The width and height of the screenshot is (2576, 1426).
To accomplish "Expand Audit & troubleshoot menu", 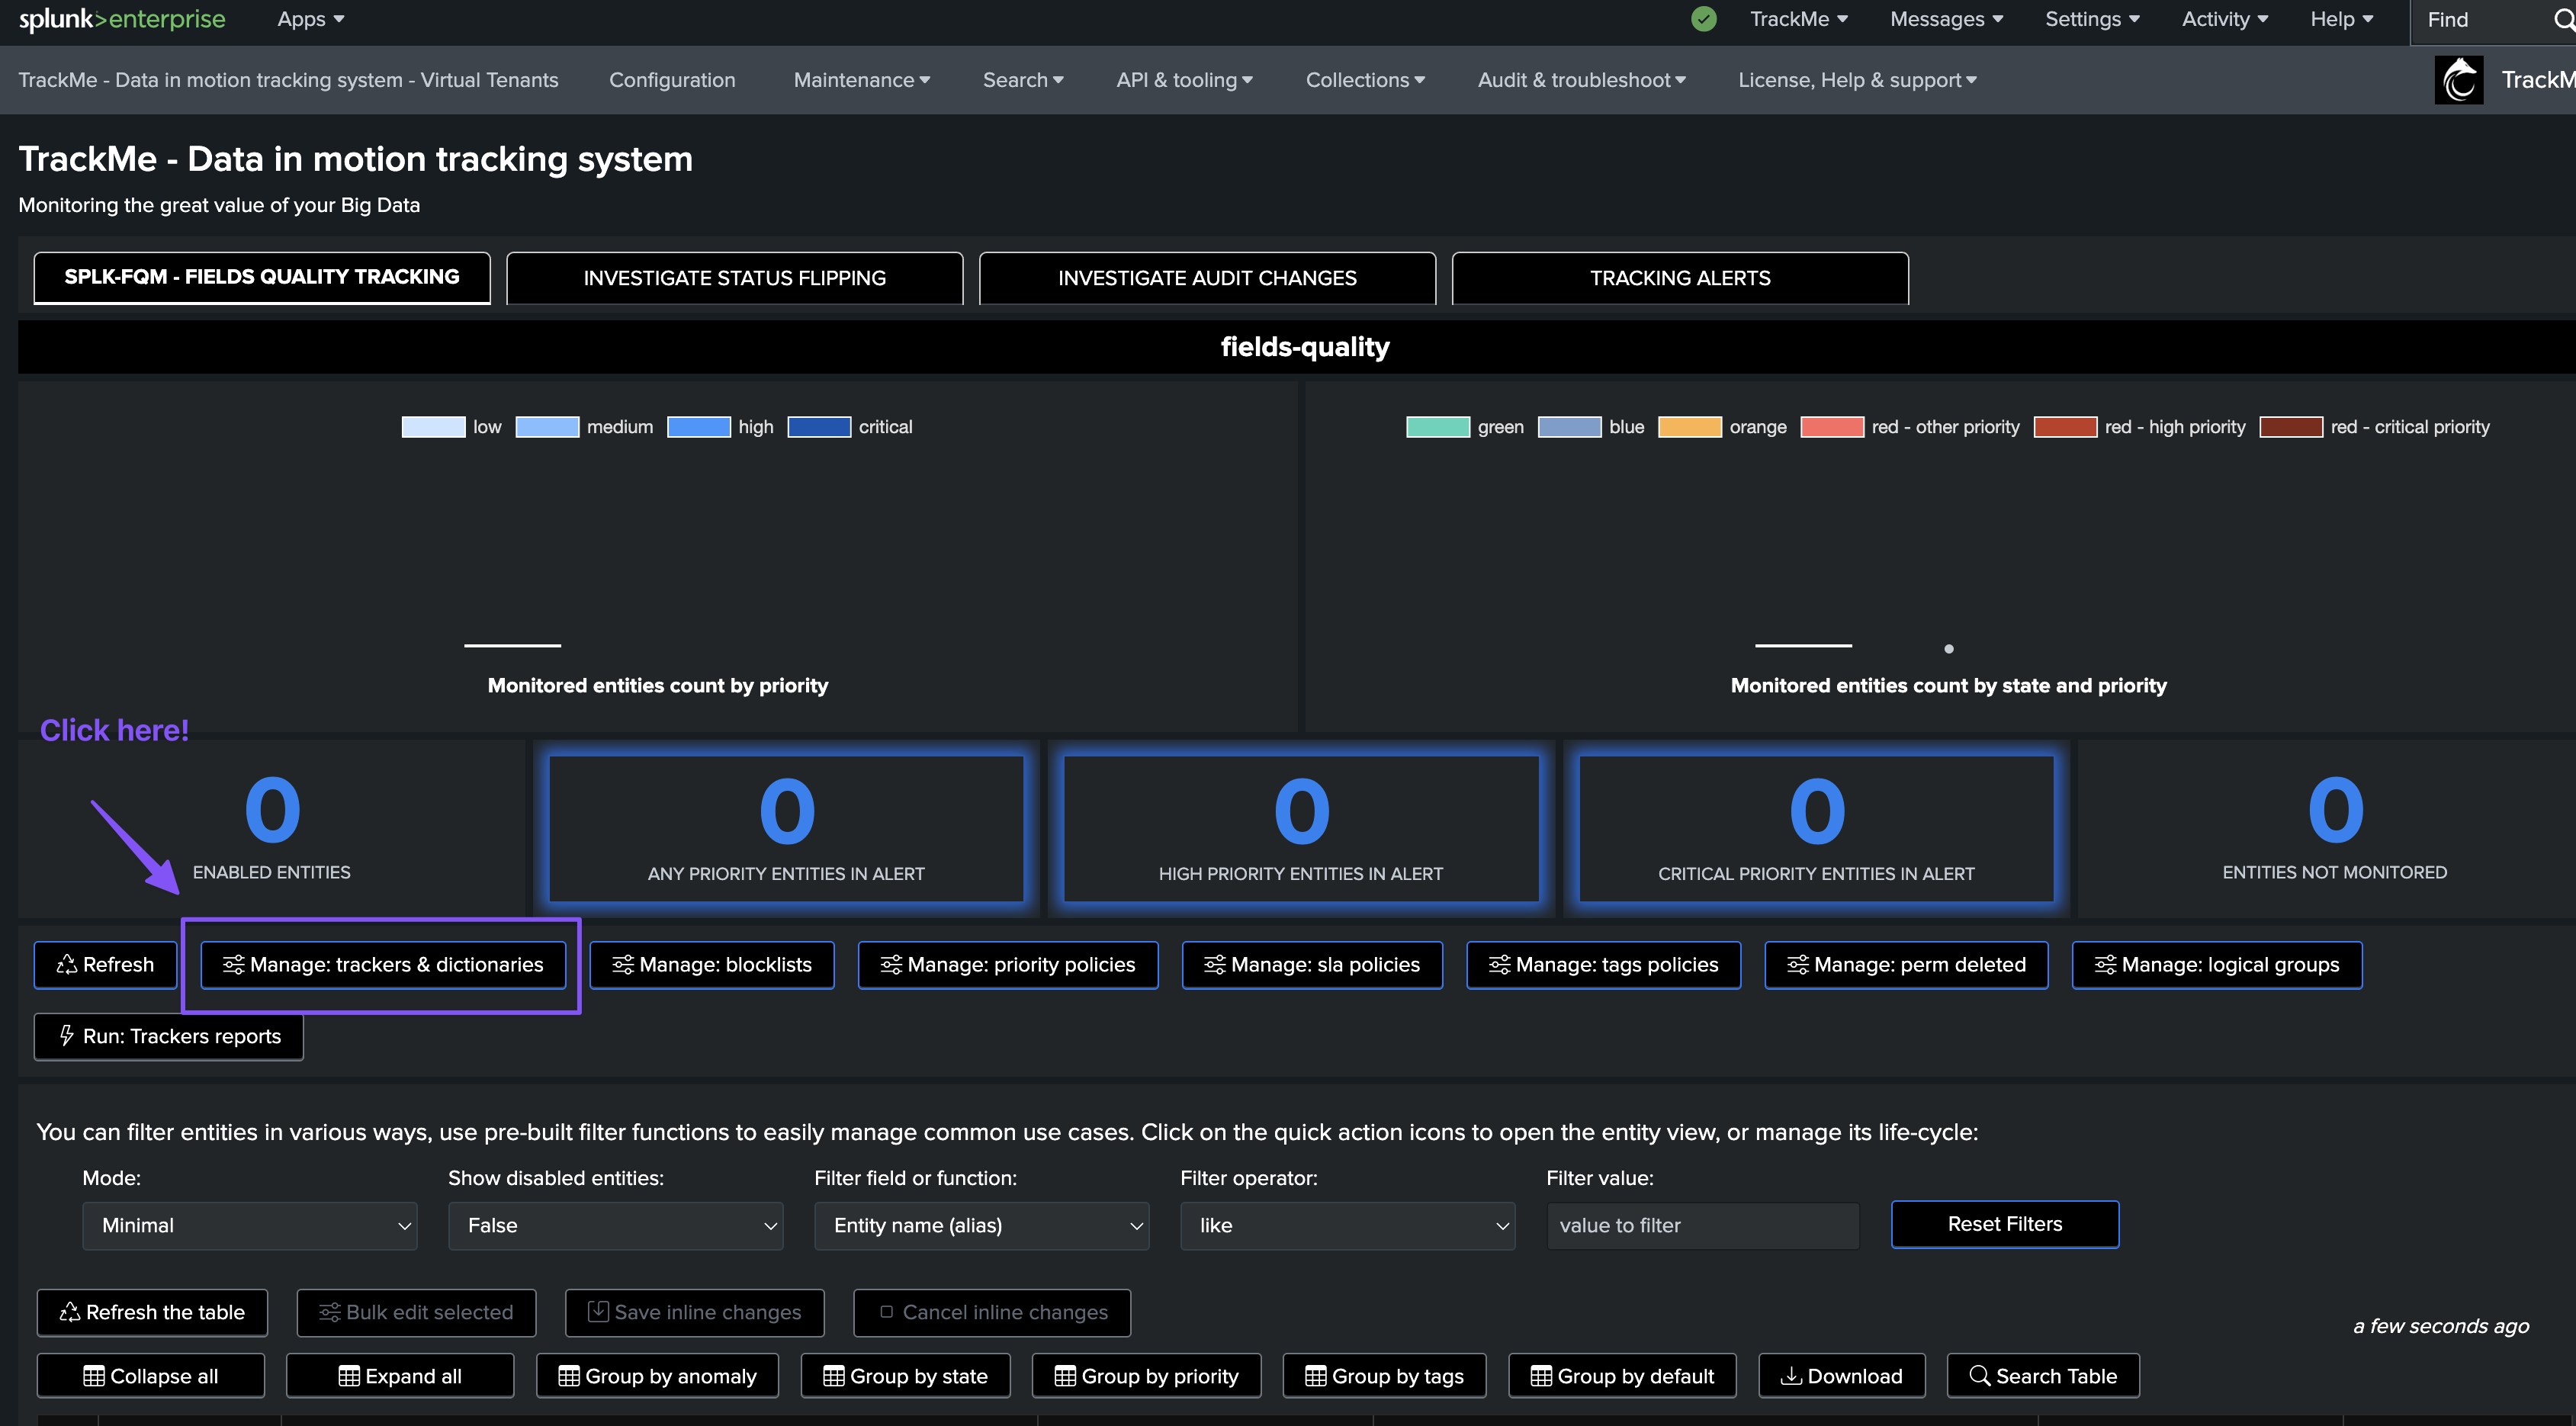I will coord(1581,80).
